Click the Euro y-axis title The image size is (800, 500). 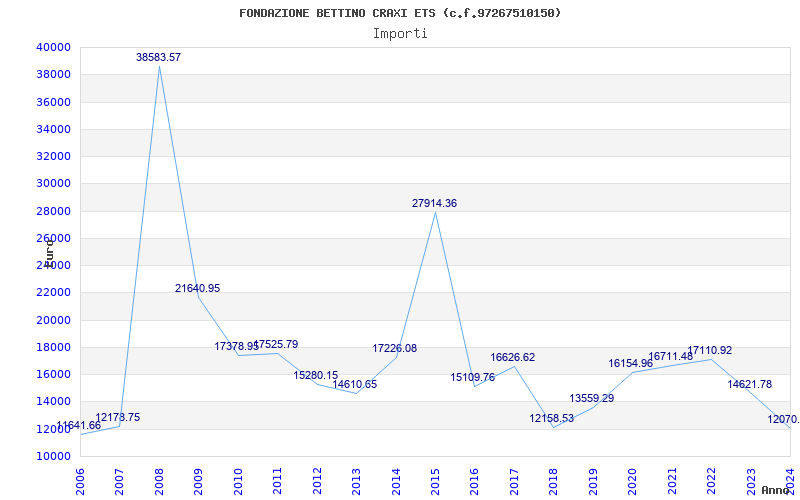click(49, 254)
